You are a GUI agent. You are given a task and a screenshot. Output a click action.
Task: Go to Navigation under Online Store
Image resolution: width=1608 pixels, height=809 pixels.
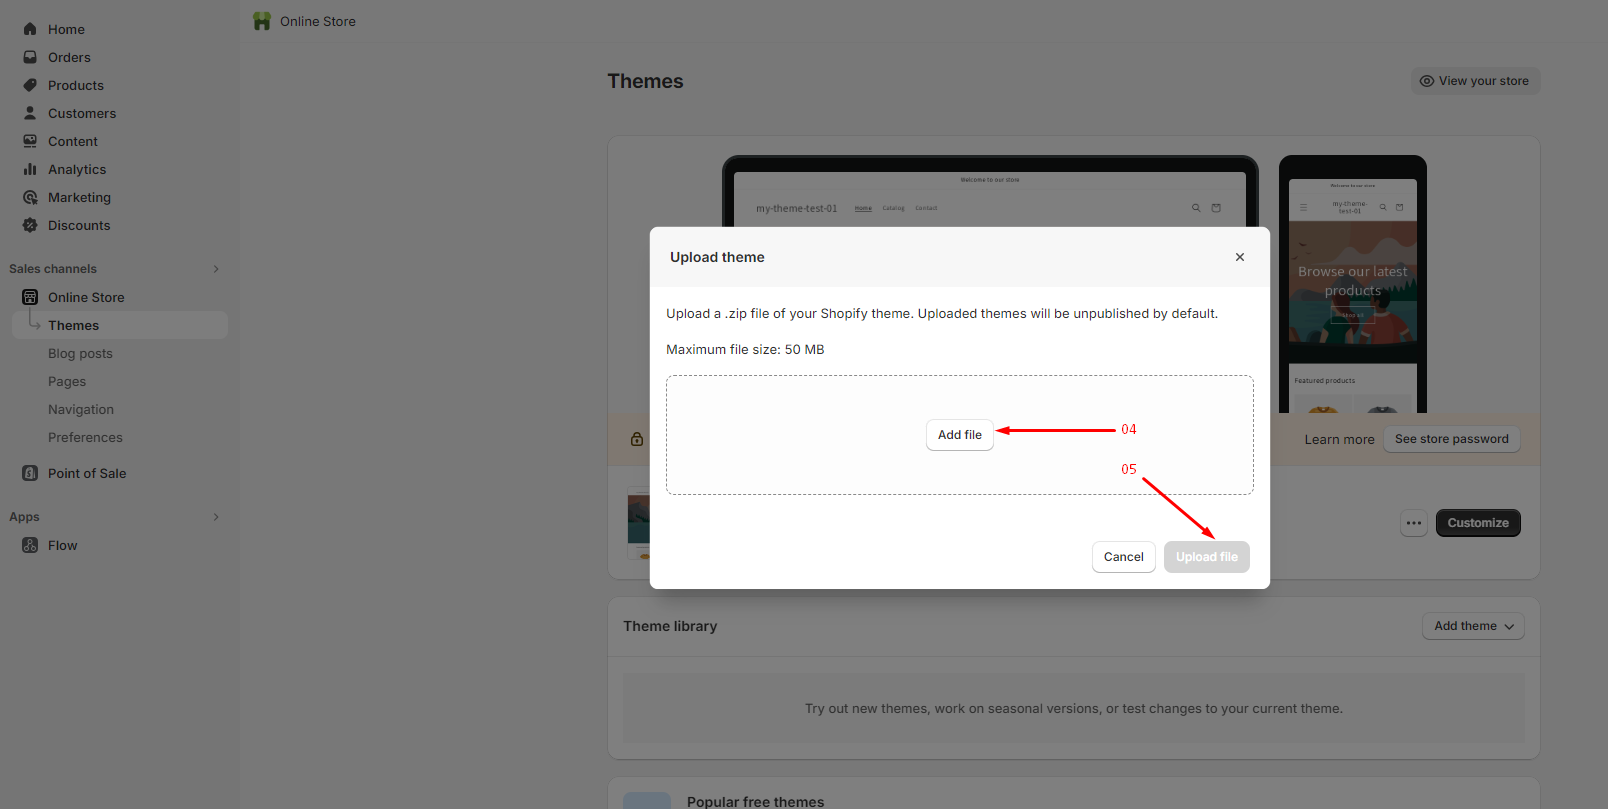tap(81, 409)
